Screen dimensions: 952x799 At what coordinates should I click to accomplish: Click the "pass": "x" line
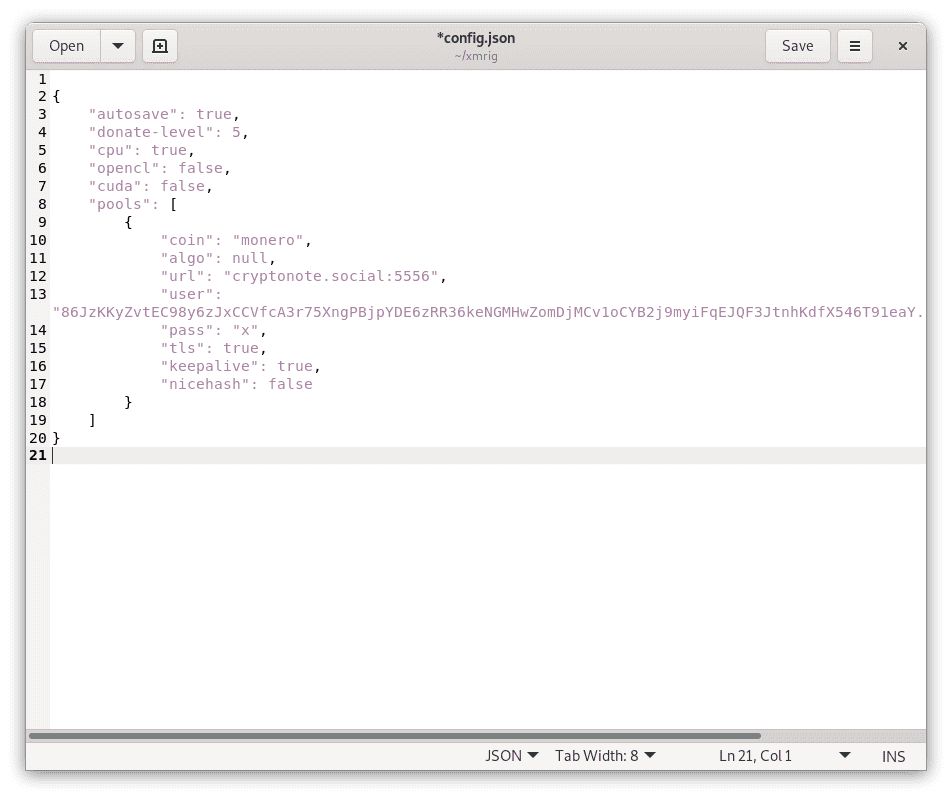point(213,330)
